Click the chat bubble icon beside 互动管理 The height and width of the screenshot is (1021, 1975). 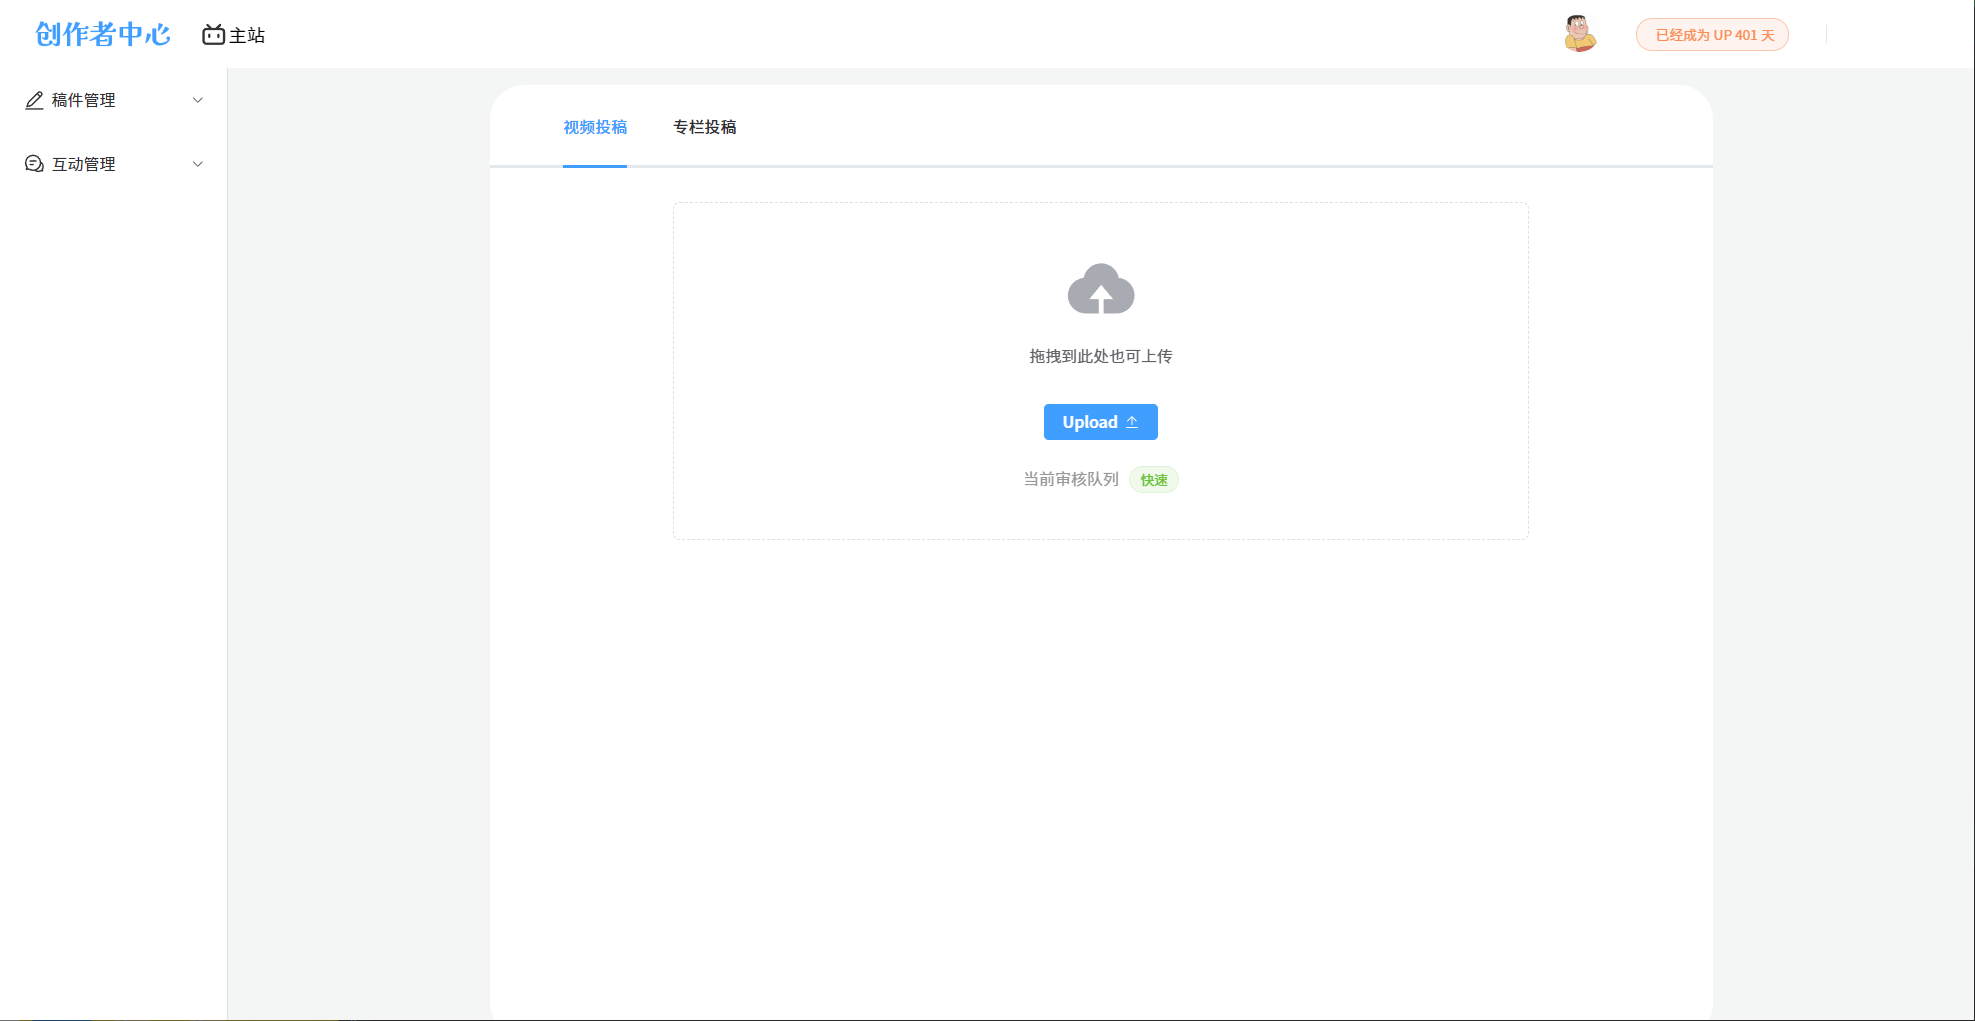pyautogui.click(x=34, y=164)
